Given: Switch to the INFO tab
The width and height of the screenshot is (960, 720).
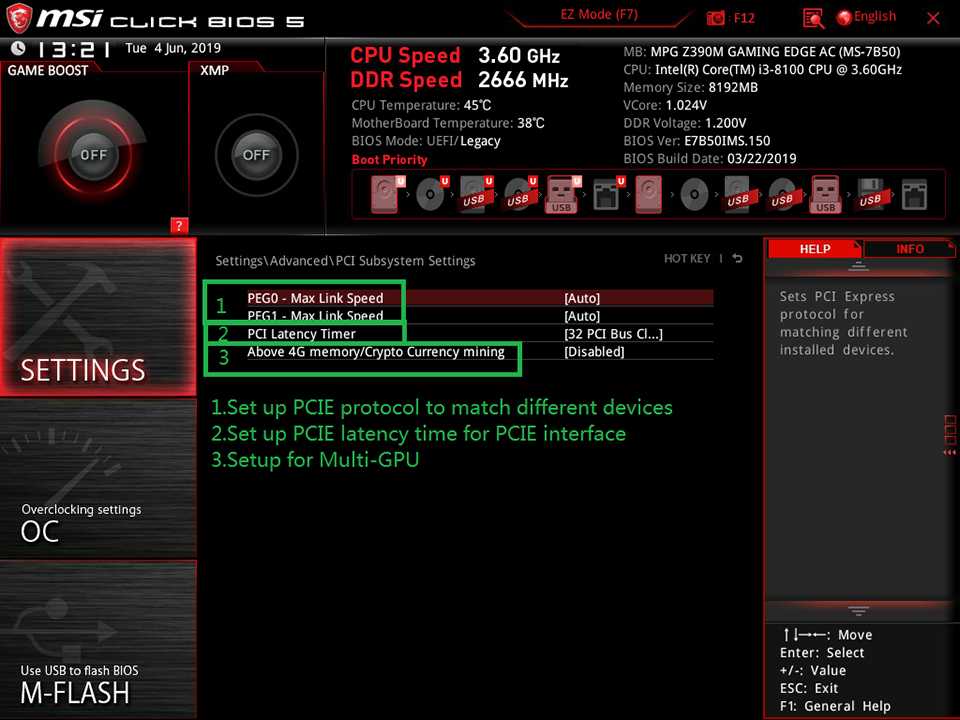Looking at the screenshot, I should [909, 249].
